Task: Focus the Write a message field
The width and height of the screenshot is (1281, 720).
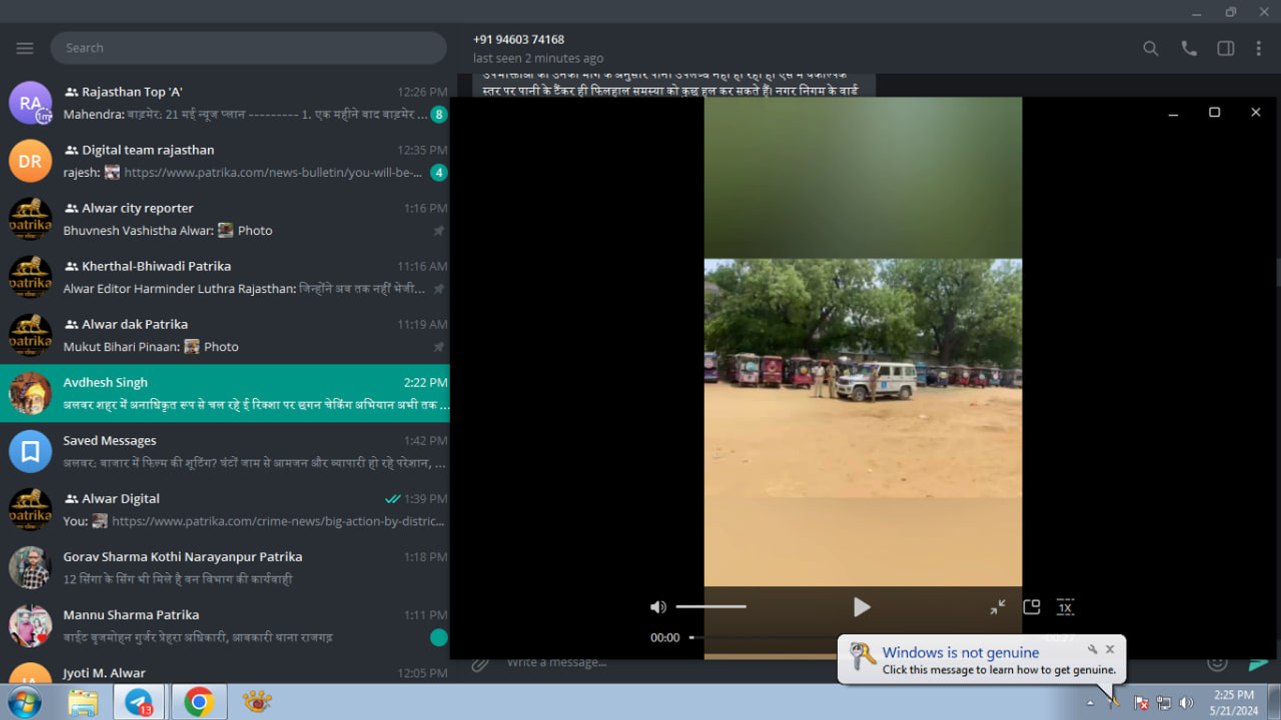Action: tap(556, 662)
